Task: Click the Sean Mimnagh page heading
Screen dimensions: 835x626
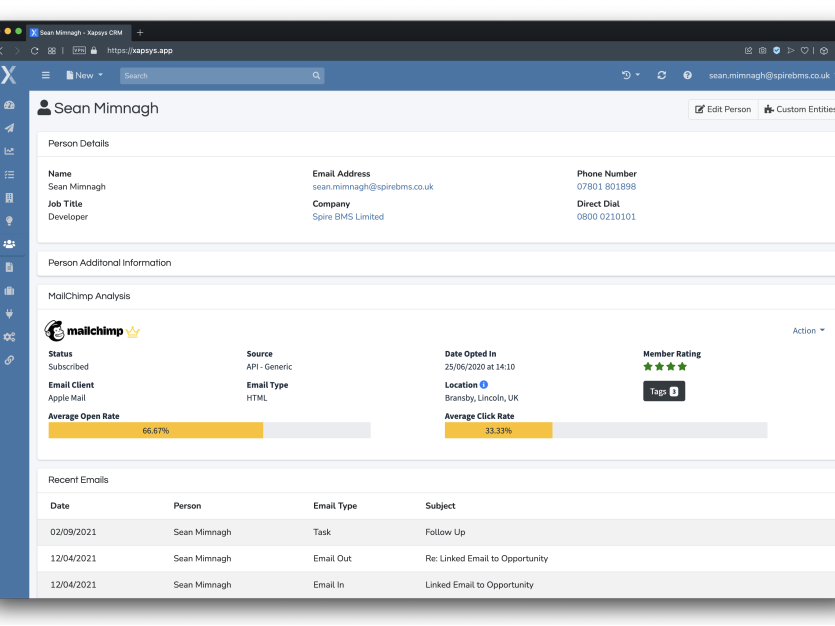Action: tap(106, 108)
